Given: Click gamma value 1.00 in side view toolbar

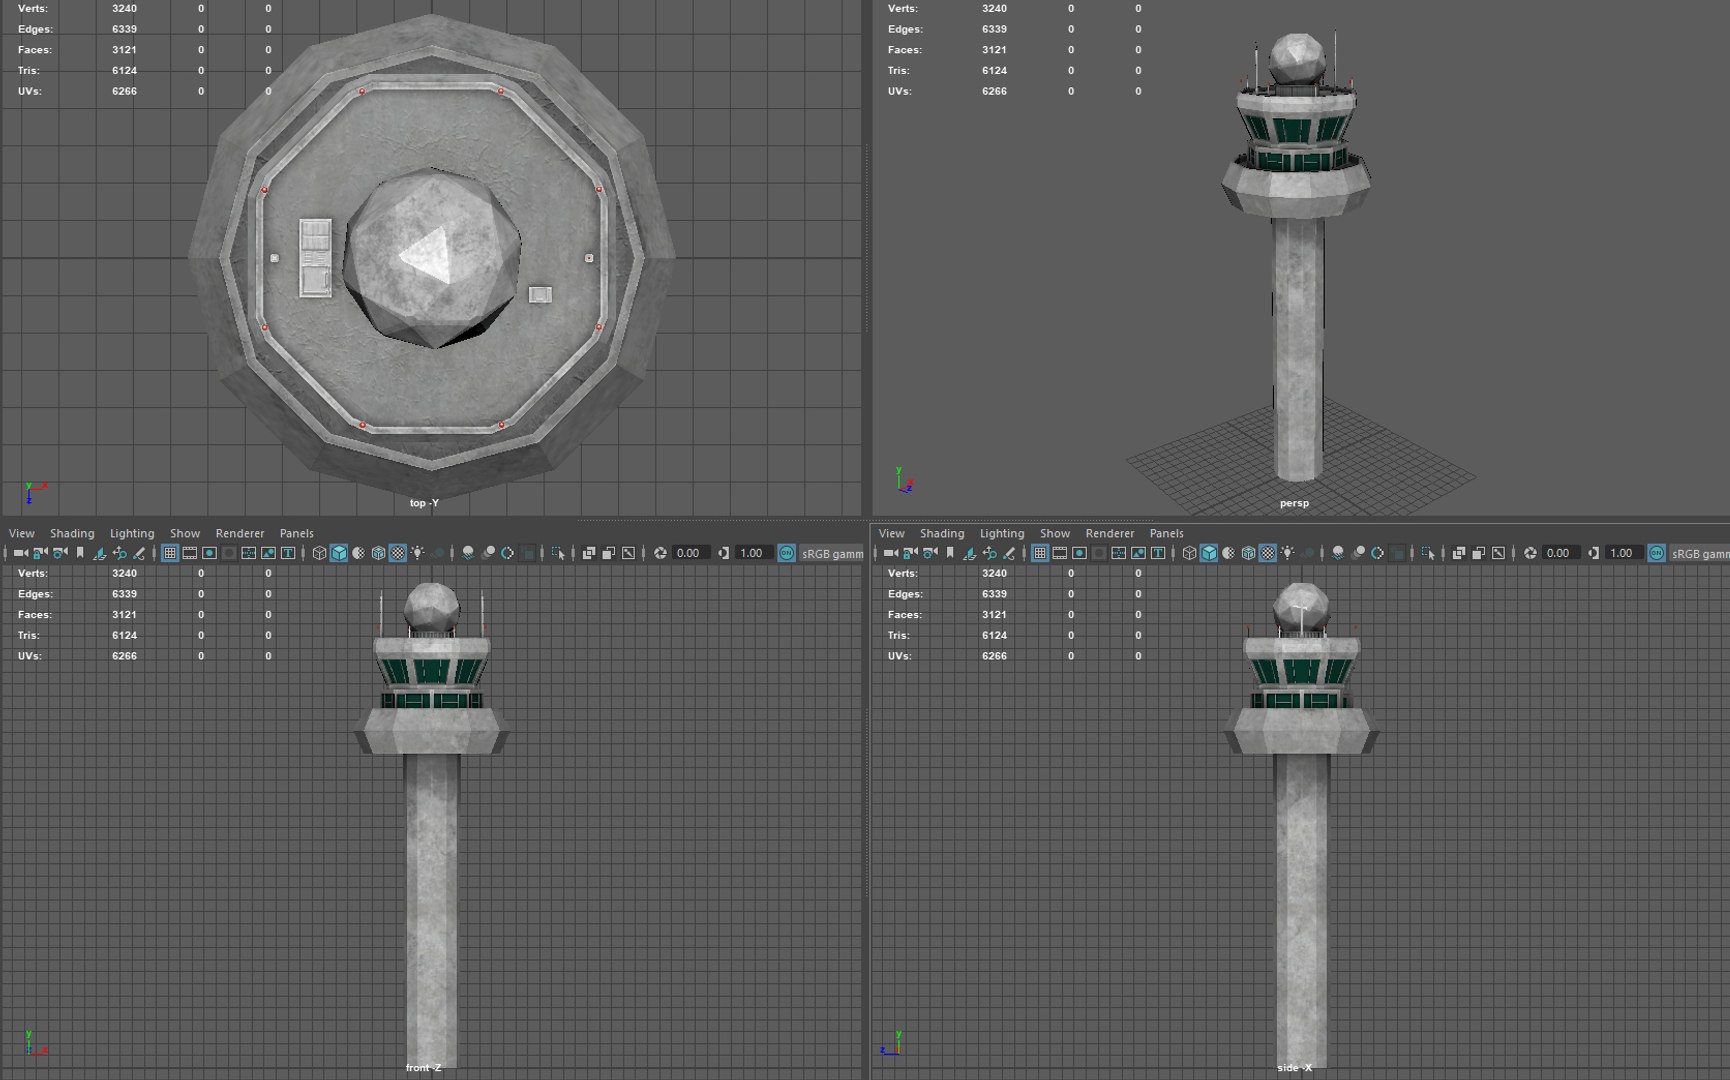Looking at the screenshot, I should [1622, 553].
